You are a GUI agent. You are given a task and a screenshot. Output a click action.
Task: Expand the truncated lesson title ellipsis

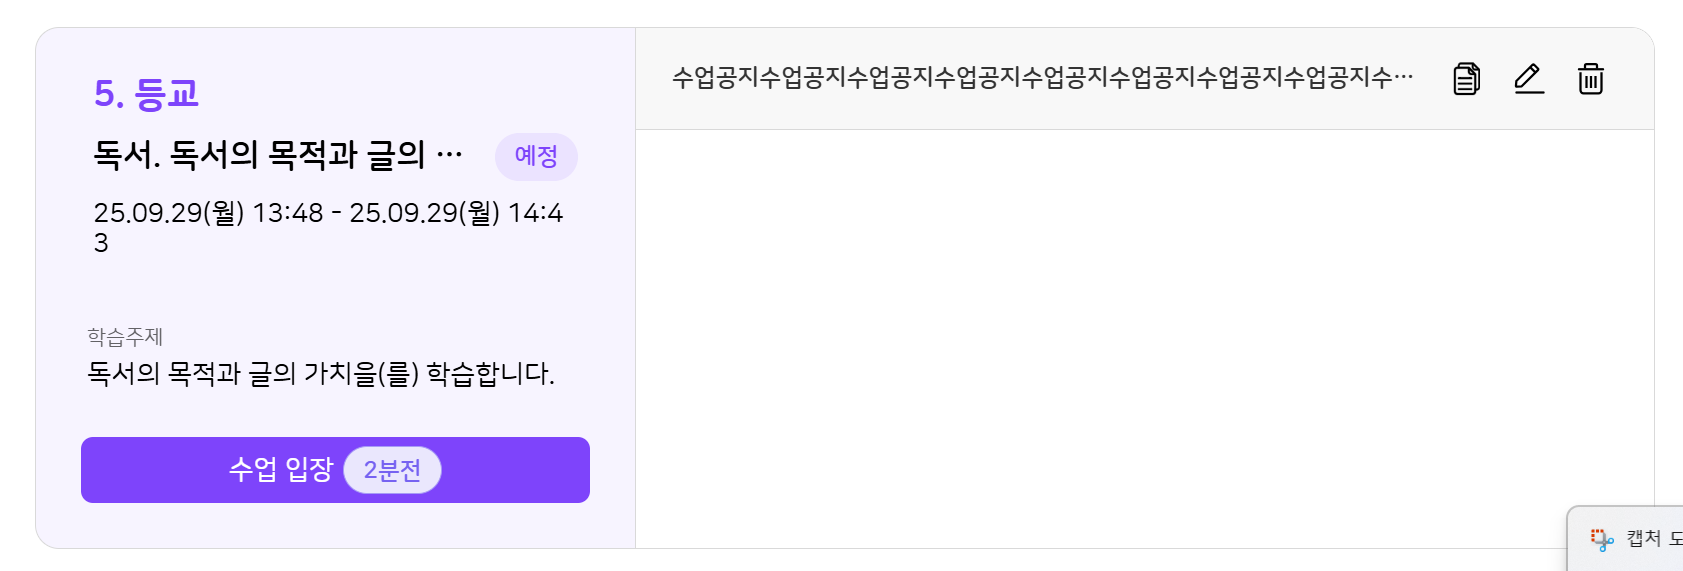pos(450,155)
